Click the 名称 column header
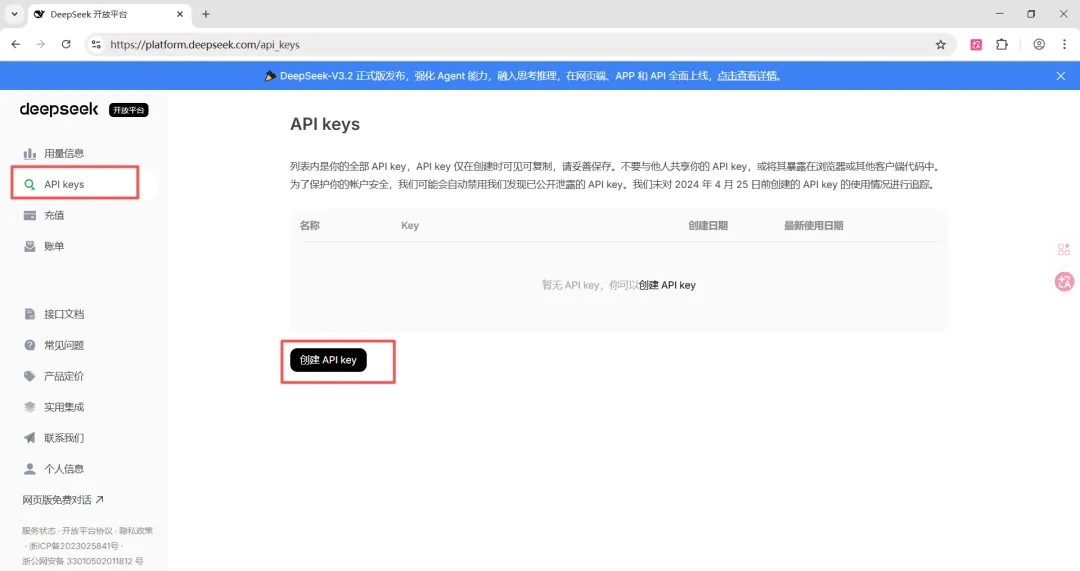 pyautogui.click(x=309, y=225)
